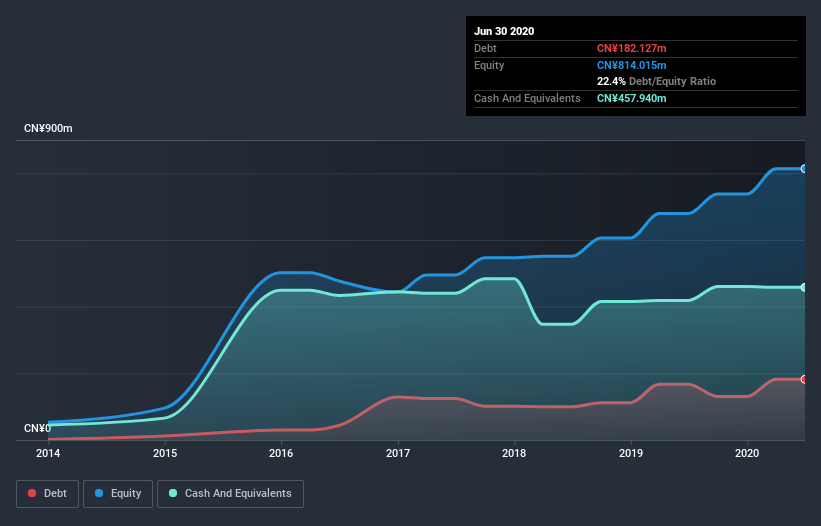Toggle the Debt legend button

pyautogui.click(x=47, y=494)
